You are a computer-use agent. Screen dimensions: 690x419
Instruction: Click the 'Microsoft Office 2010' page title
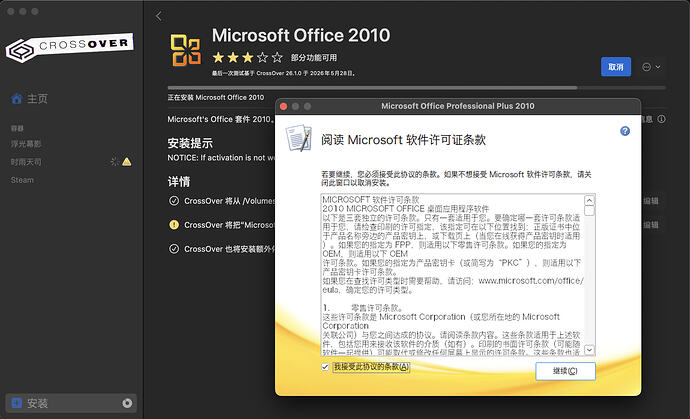[301, 35]
